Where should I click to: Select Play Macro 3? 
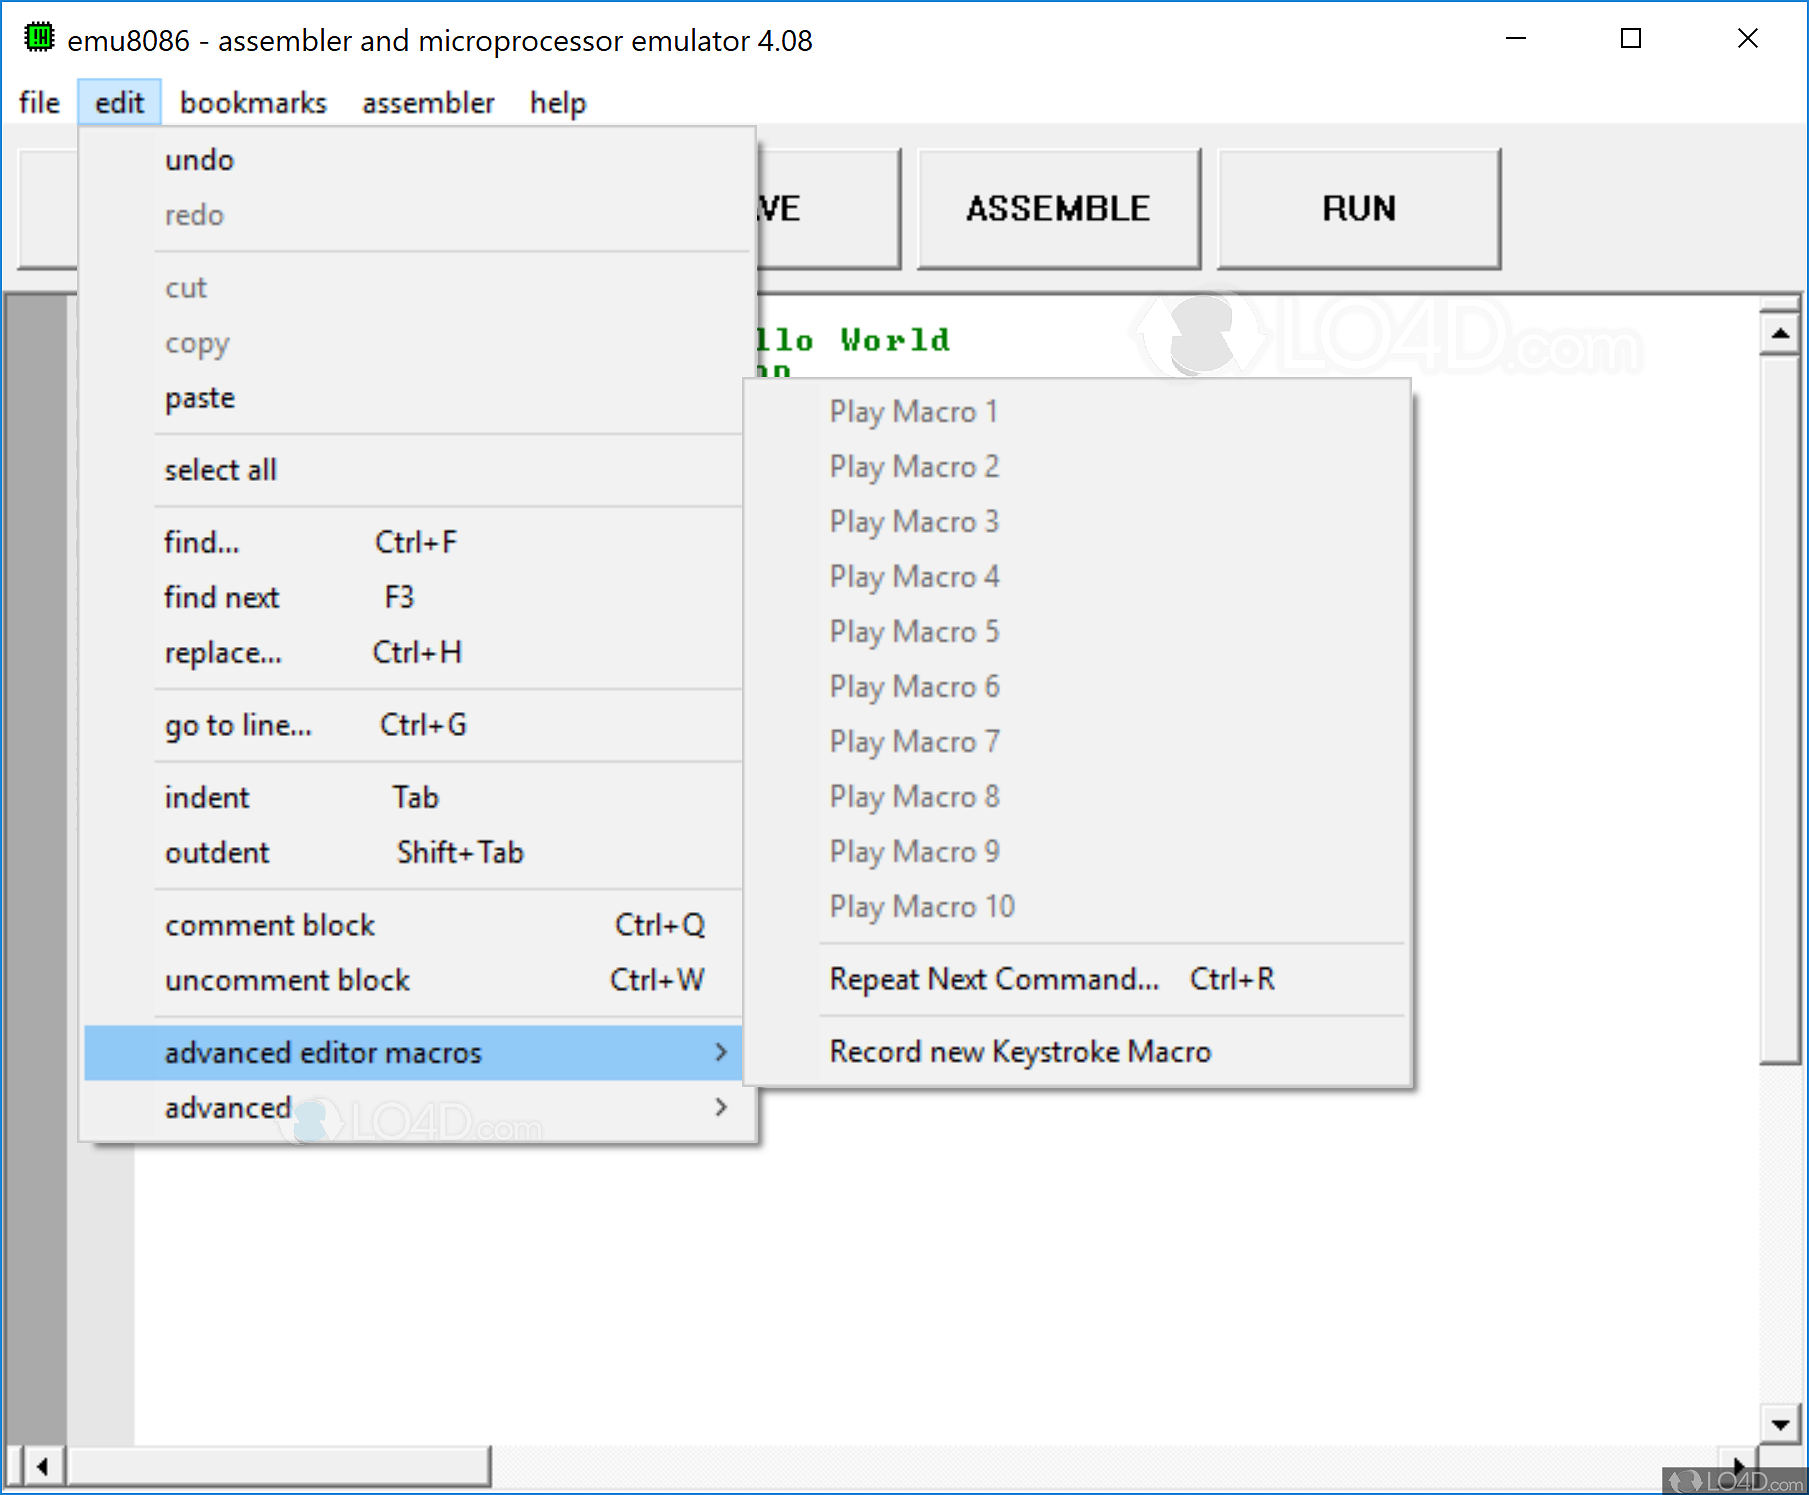coord(1078,522)
